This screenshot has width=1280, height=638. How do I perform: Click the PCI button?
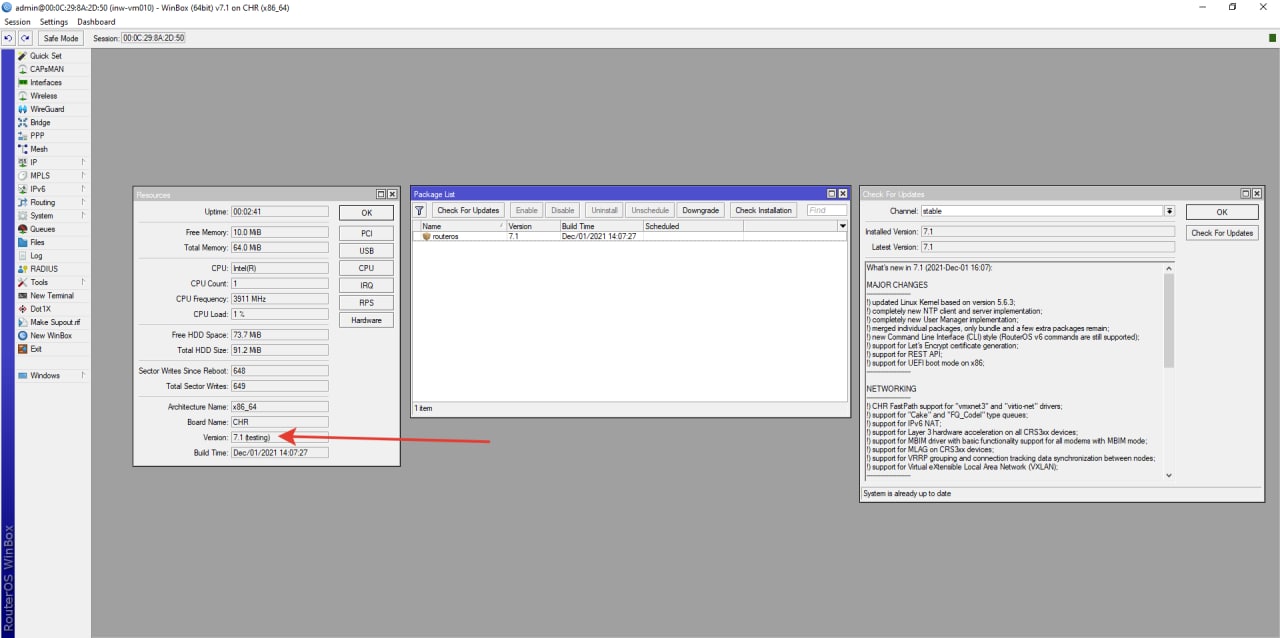[x=366, y=233]
